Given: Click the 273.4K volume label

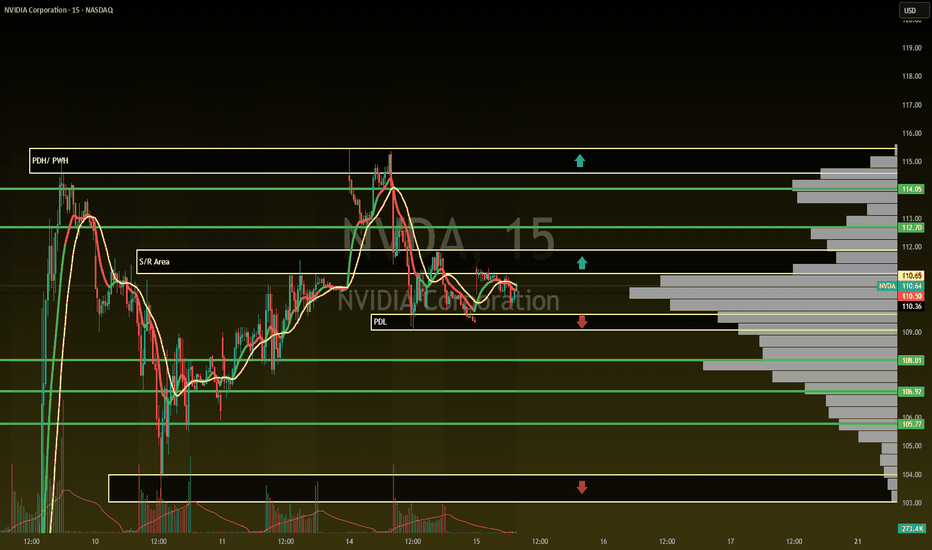Looking at the screenshot, I should point(912,529).
